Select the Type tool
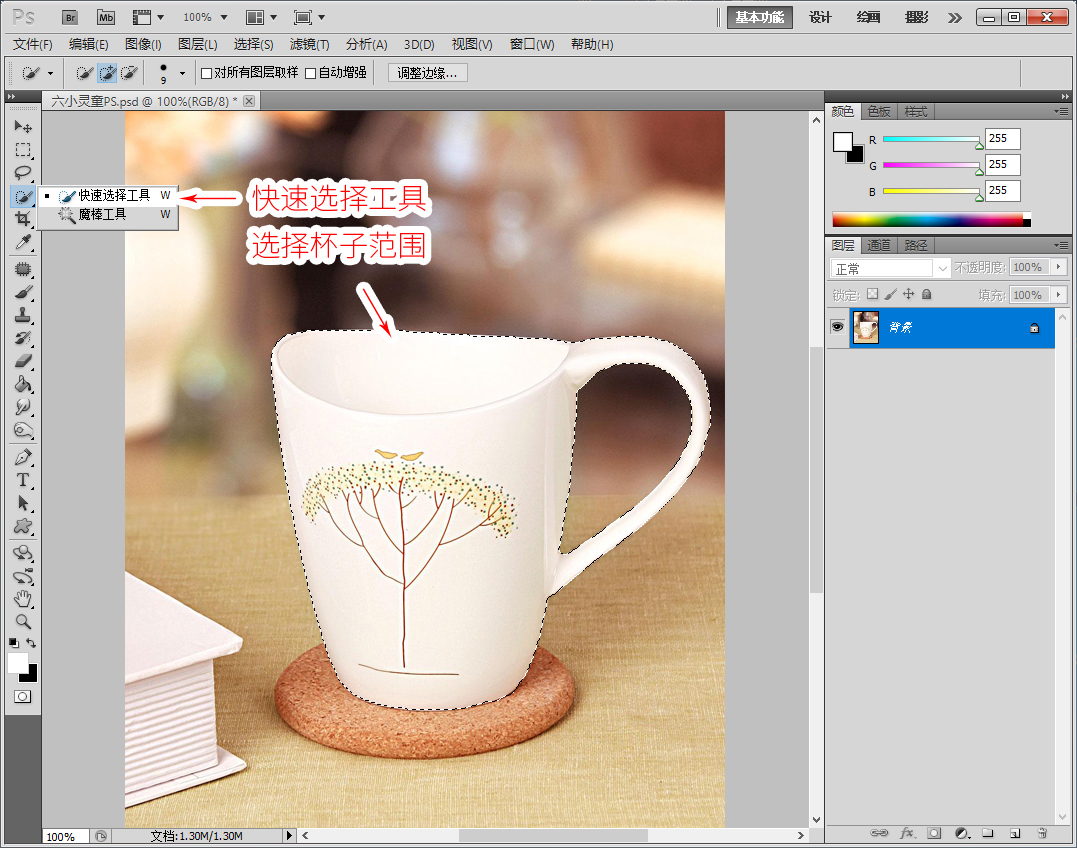Viewport: 1077px width, 848px height. pos(23,480)
